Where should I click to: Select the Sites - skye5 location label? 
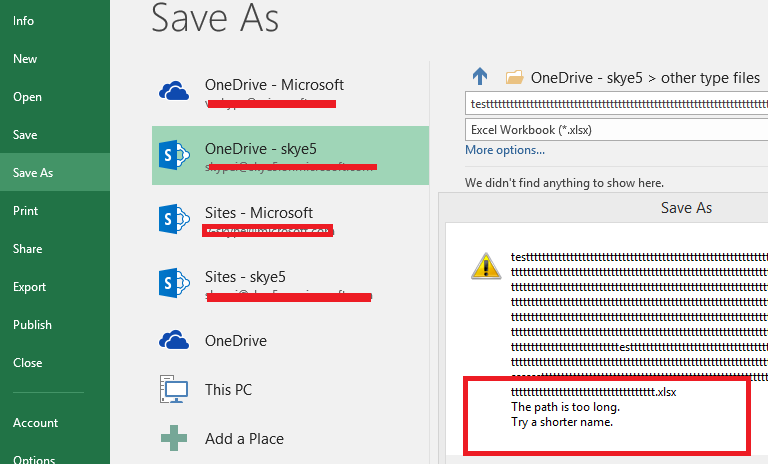click(x=245, y=277)
